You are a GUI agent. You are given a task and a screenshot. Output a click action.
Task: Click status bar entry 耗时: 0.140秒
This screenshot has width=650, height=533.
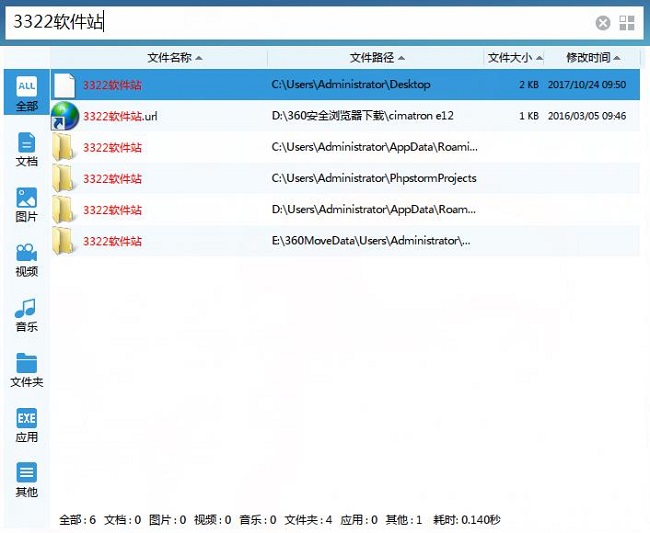[x=467, y=520]
